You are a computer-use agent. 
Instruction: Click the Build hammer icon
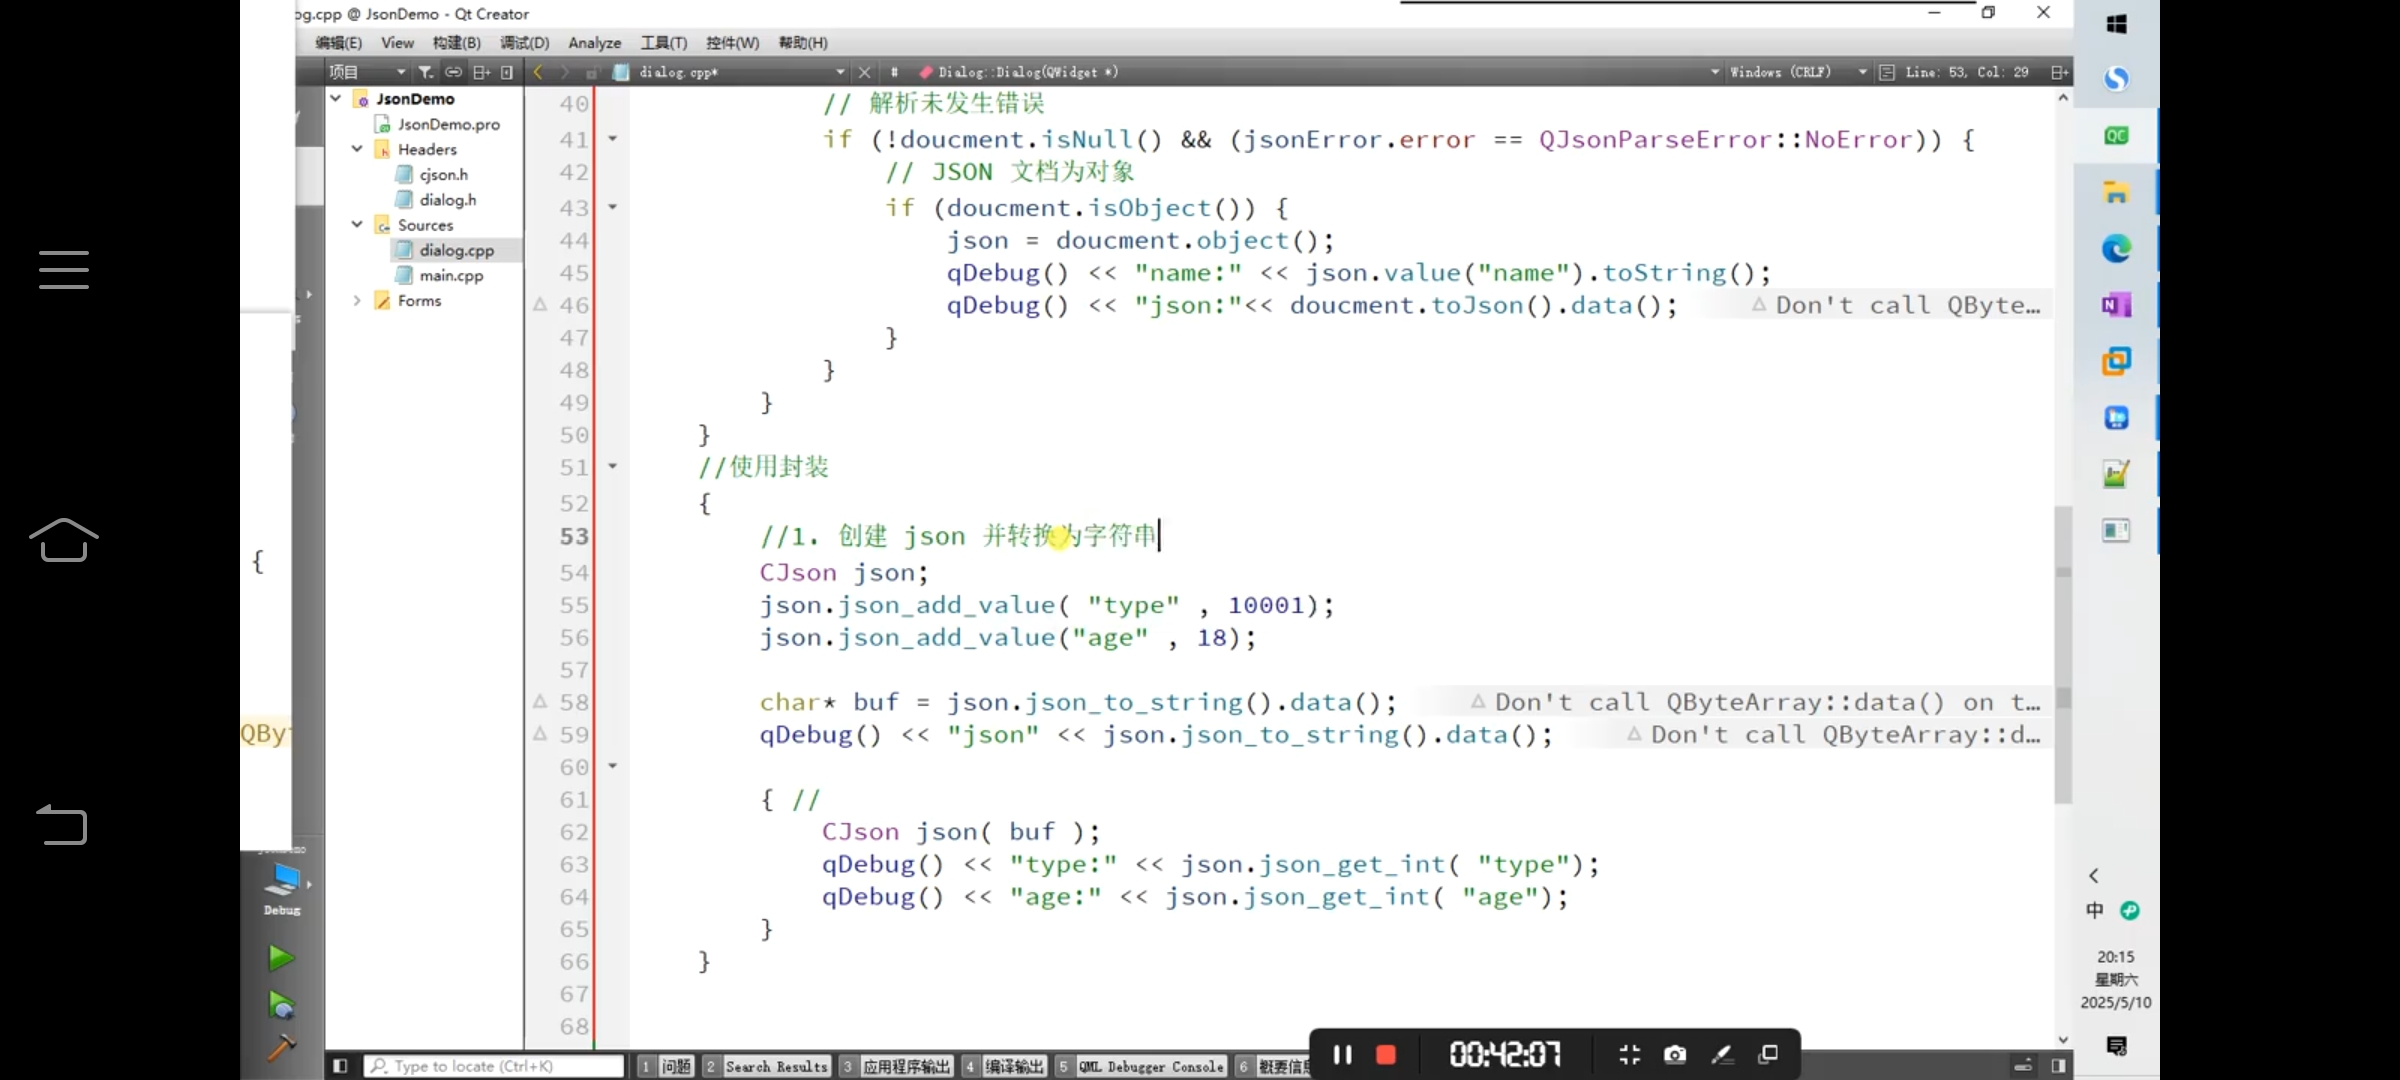[281, 1047]
